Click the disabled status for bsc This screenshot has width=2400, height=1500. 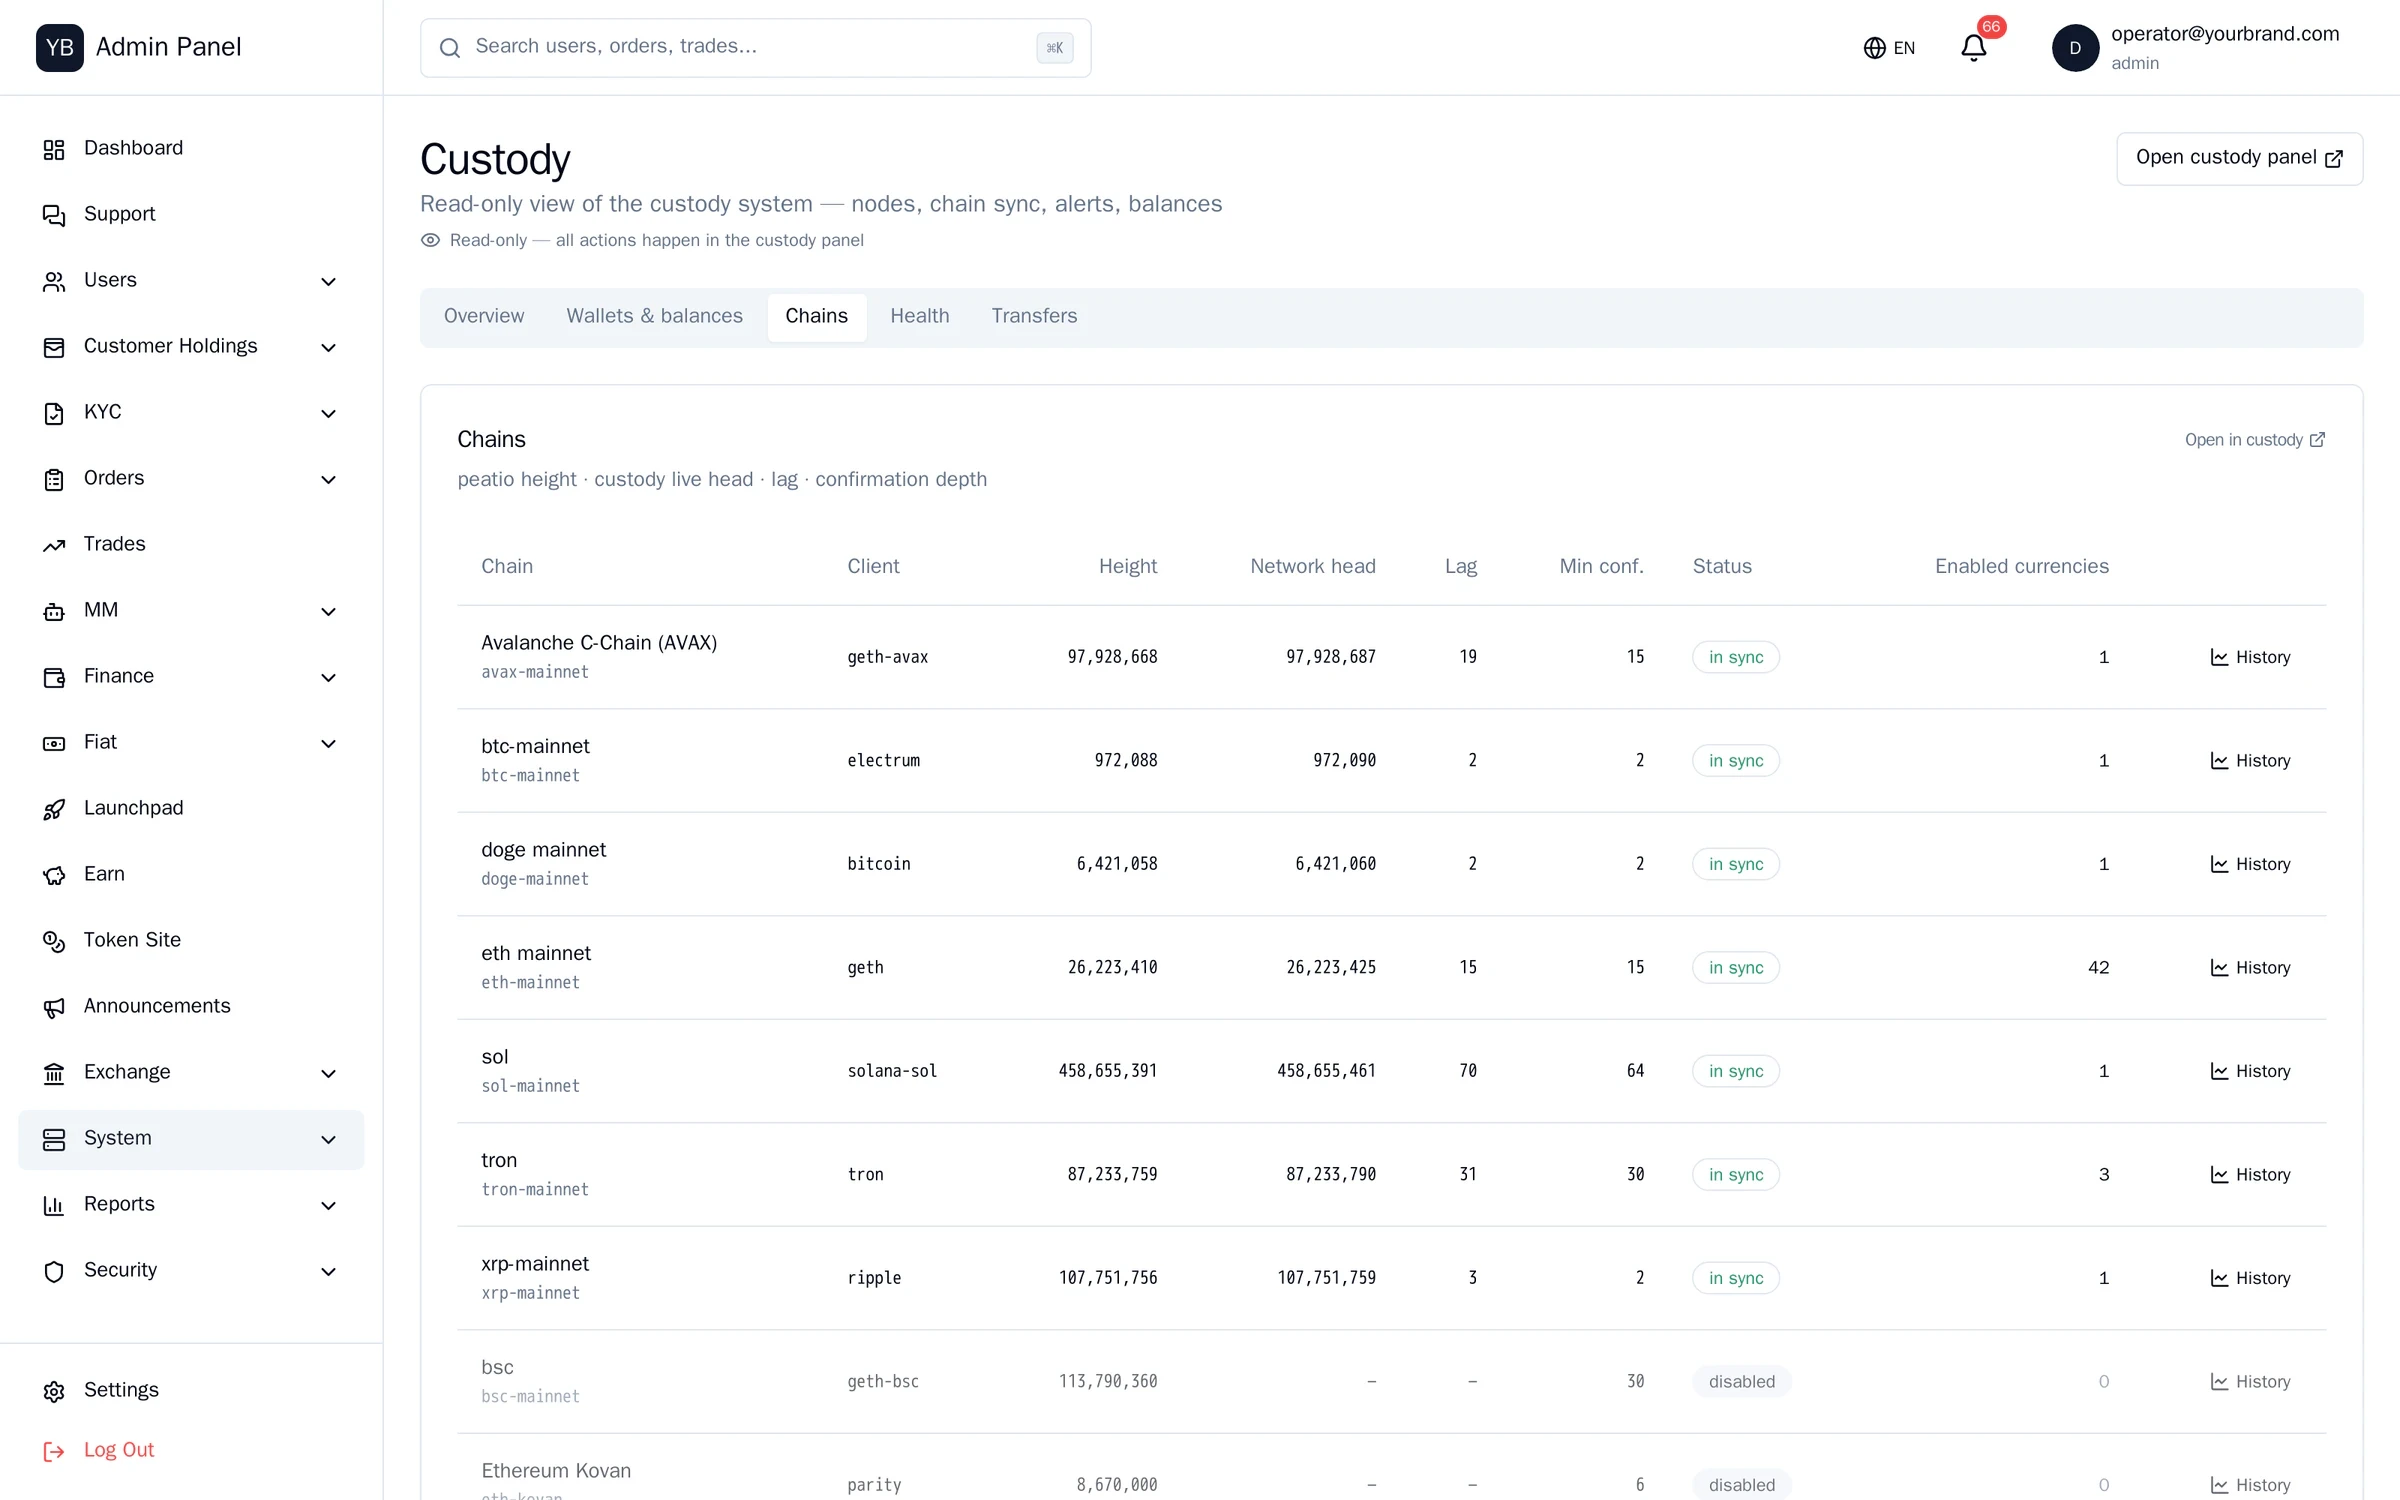(1742, 1381)
